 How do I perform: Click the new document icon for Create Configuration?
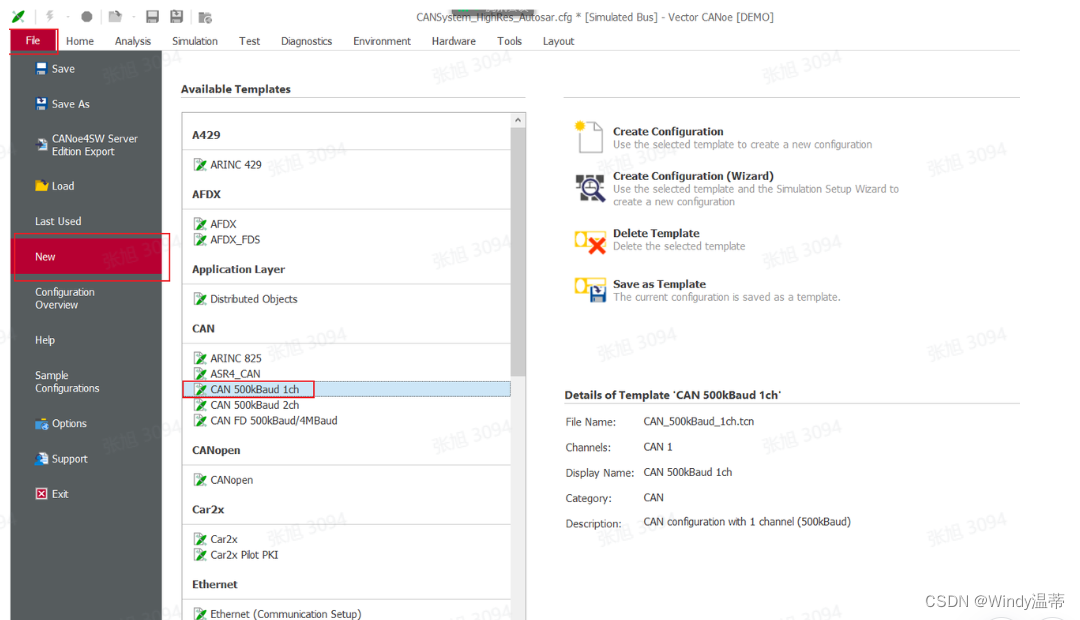[590, 136]
